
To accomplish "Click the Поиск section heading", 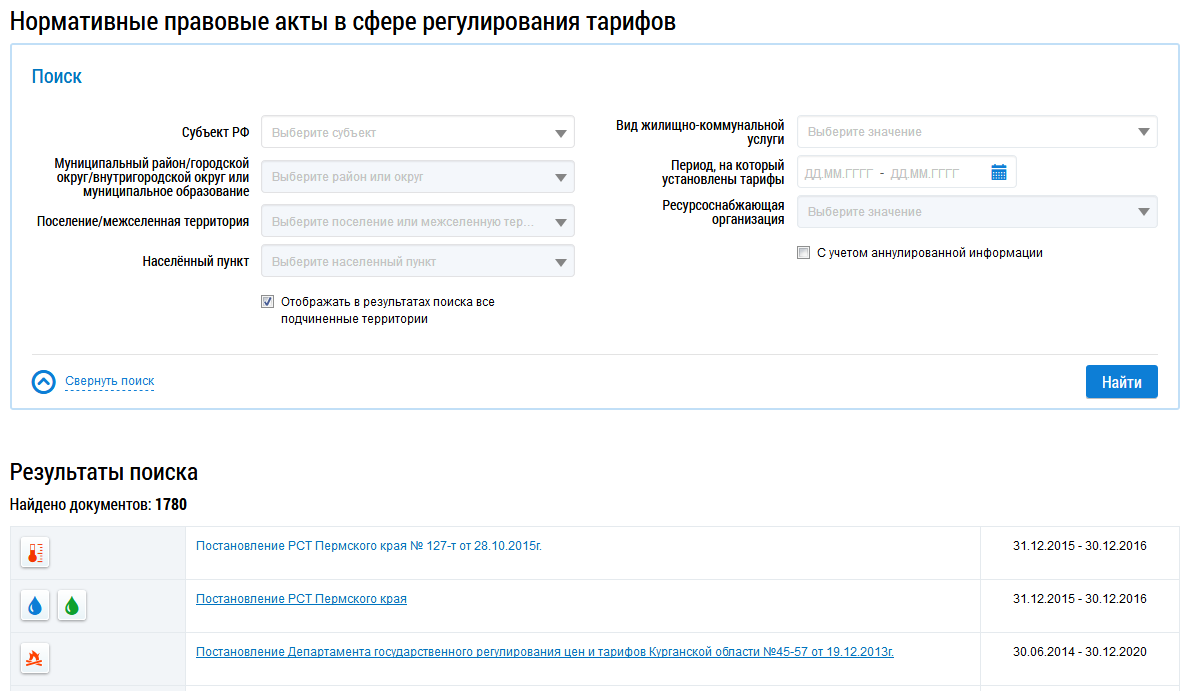I will pos(57,77).
